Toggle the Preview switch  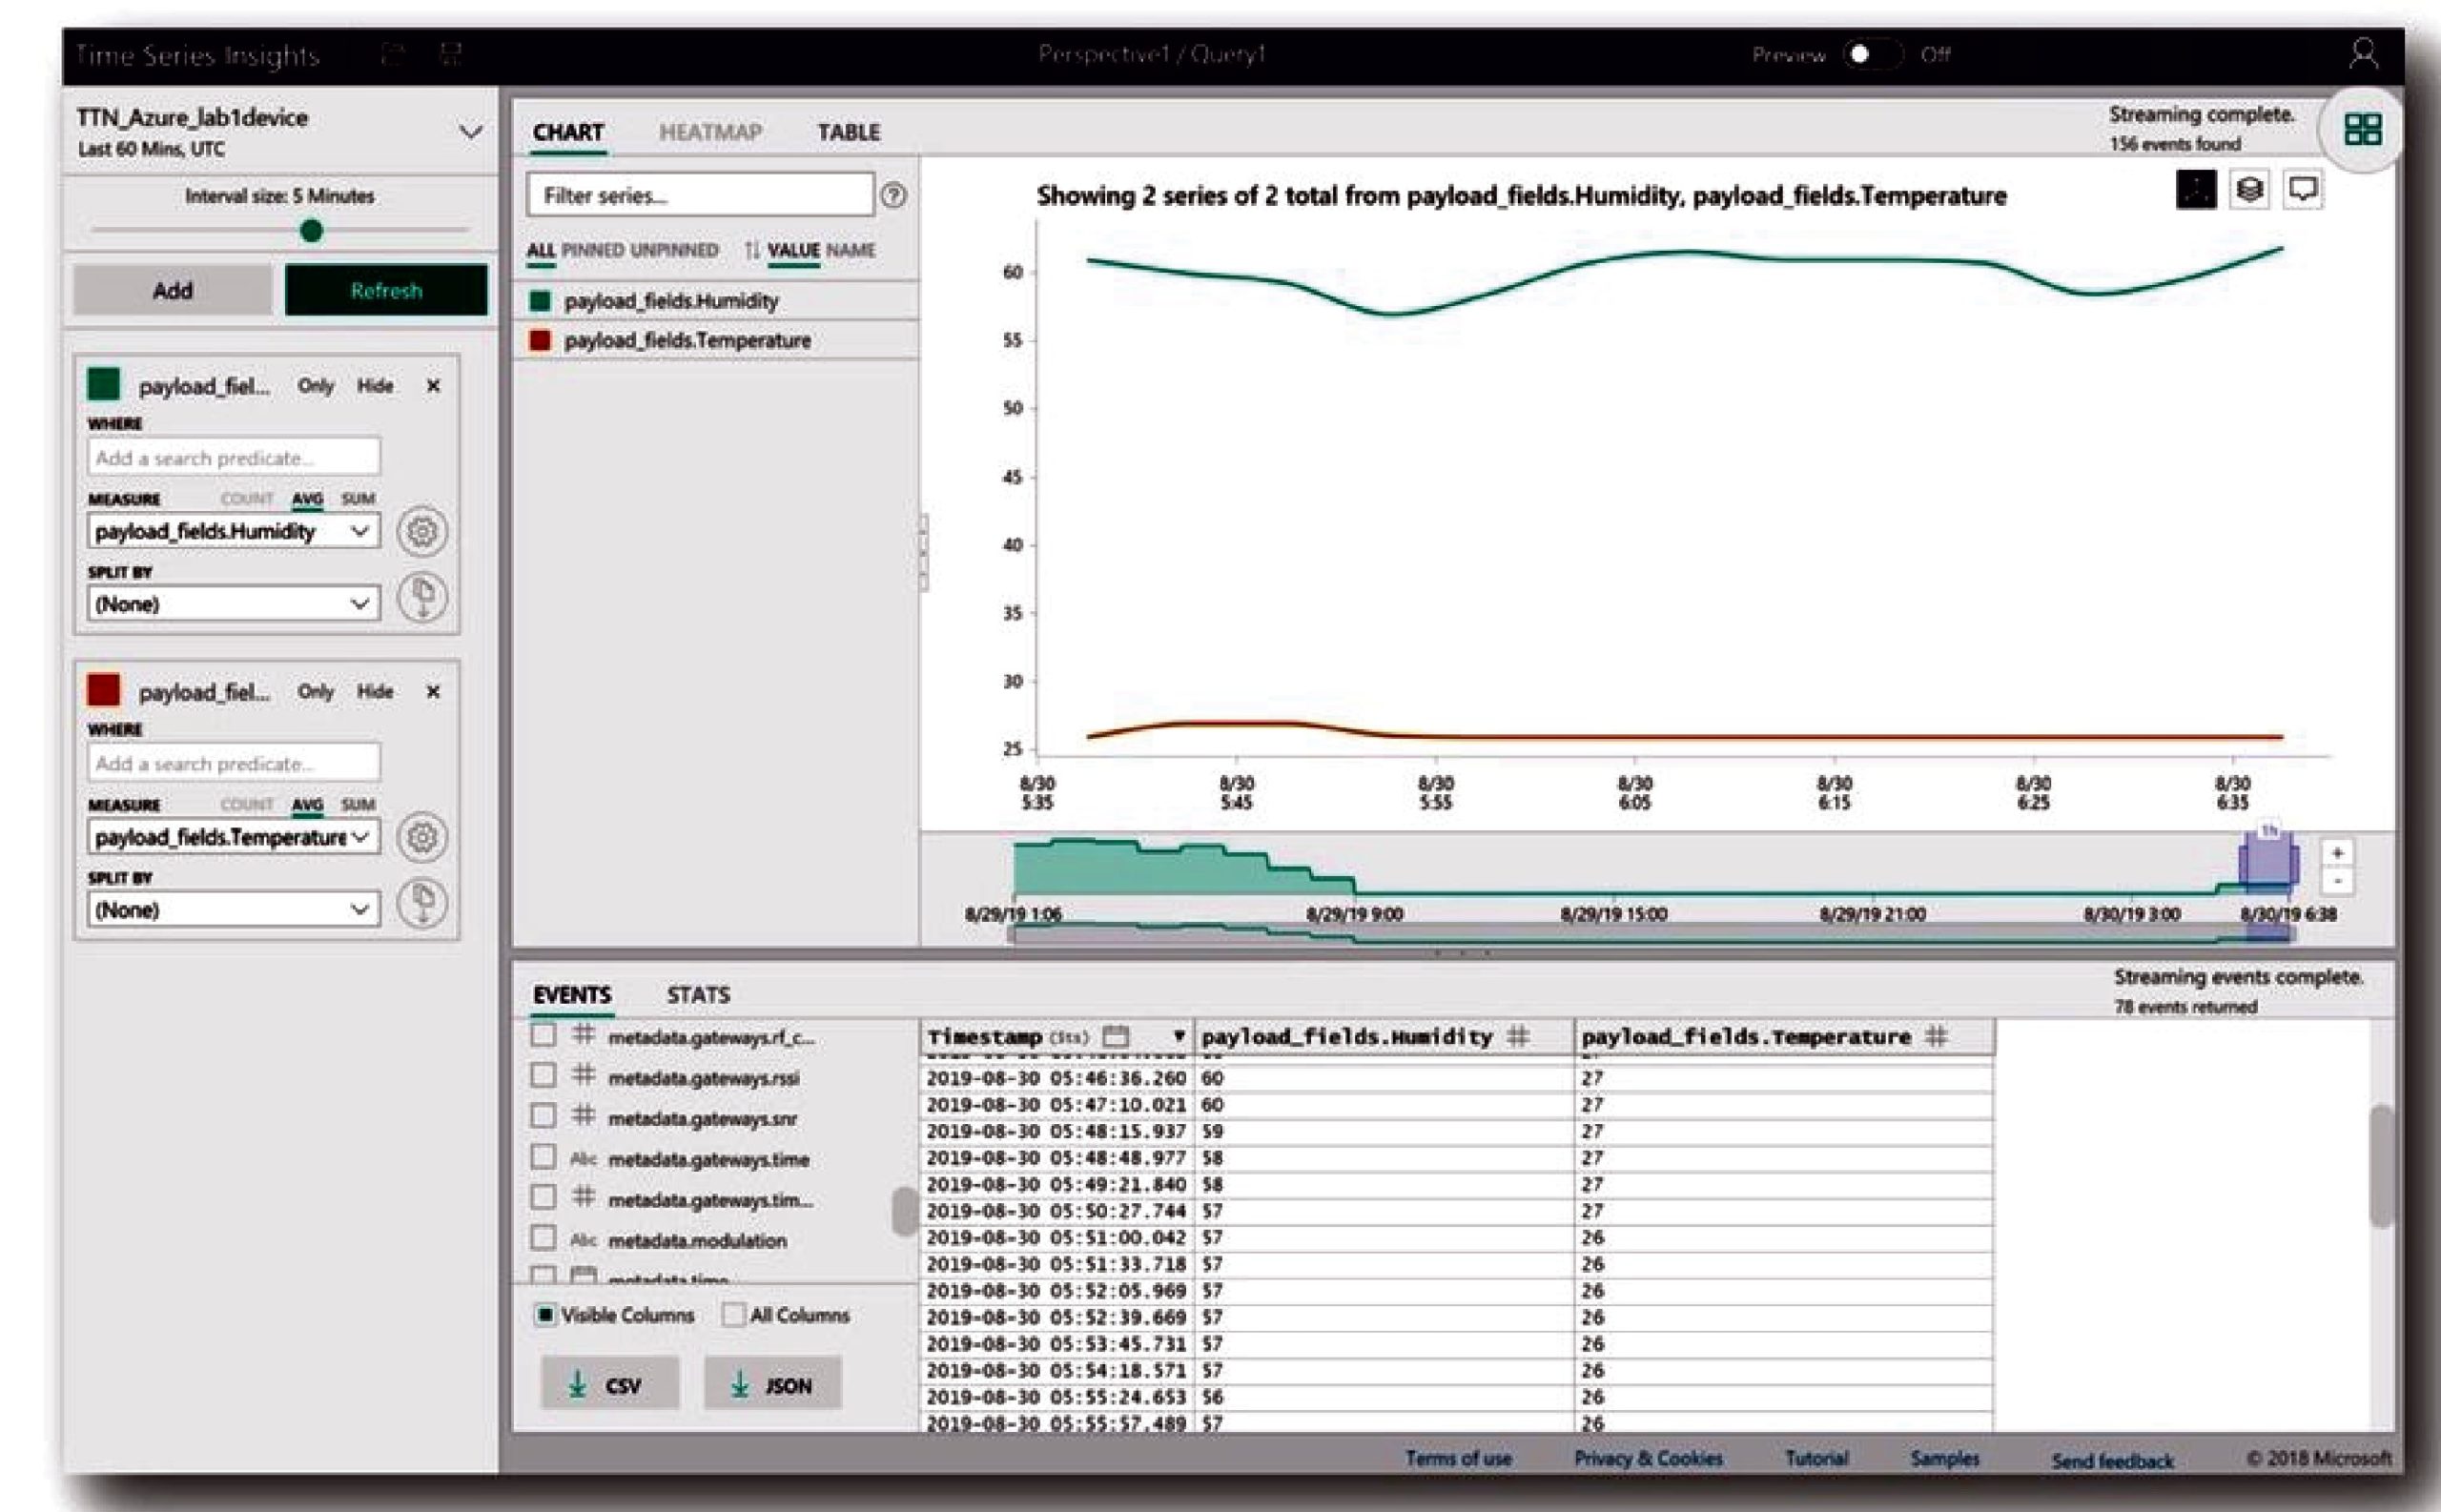click(1871, 54)
